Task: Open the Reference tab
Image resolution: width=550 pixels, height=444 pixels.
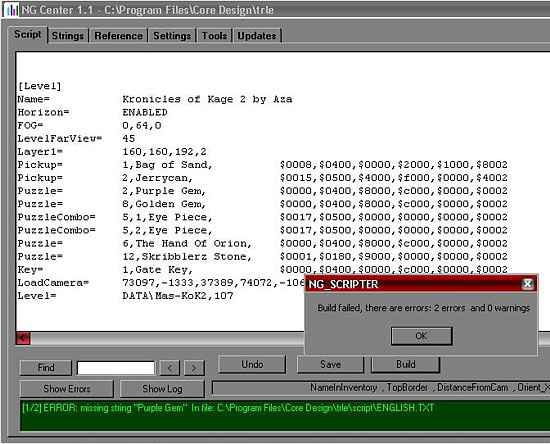Action: [x=118, y=36]
